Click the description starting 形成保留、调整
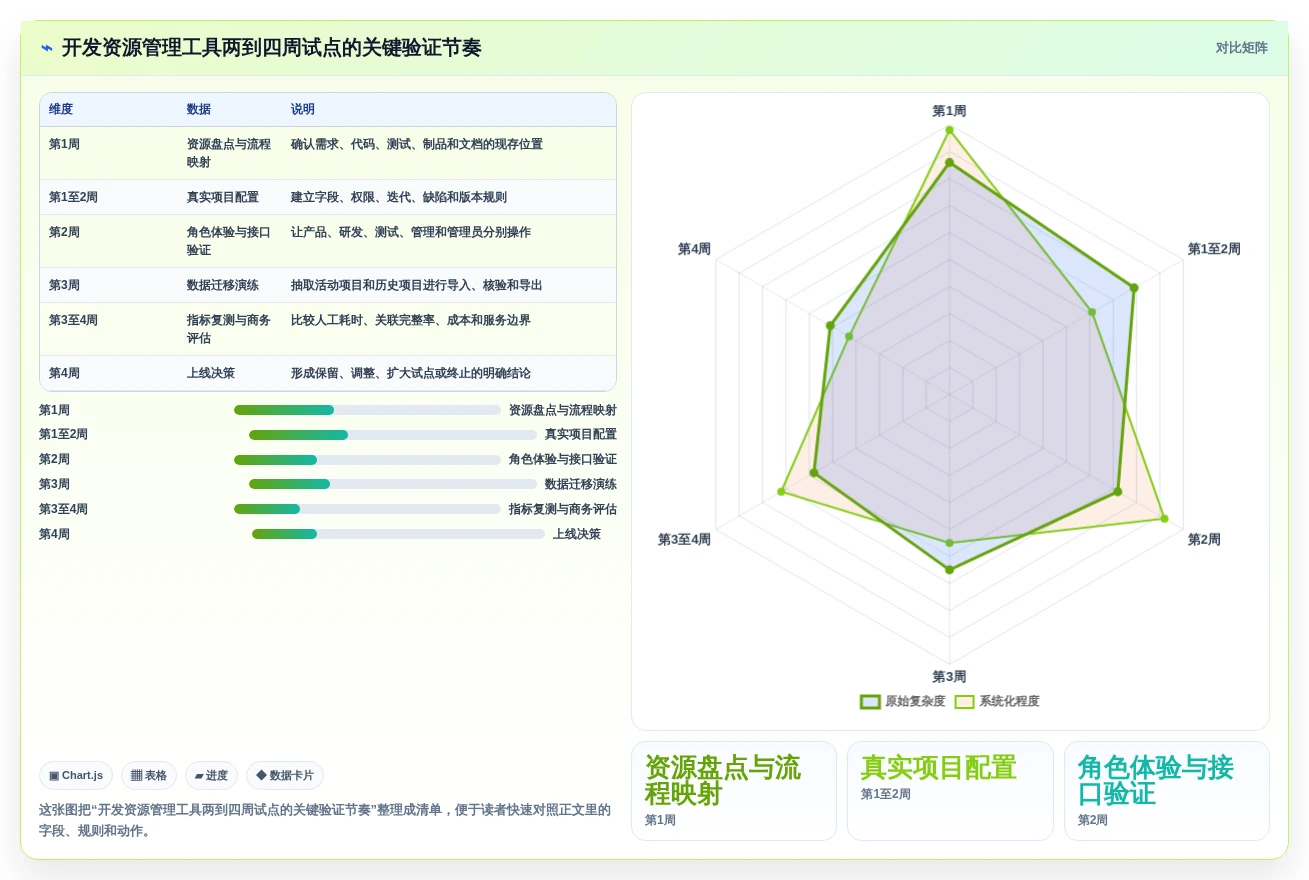Screen dimensions: 1309x880 click(410, 373)
